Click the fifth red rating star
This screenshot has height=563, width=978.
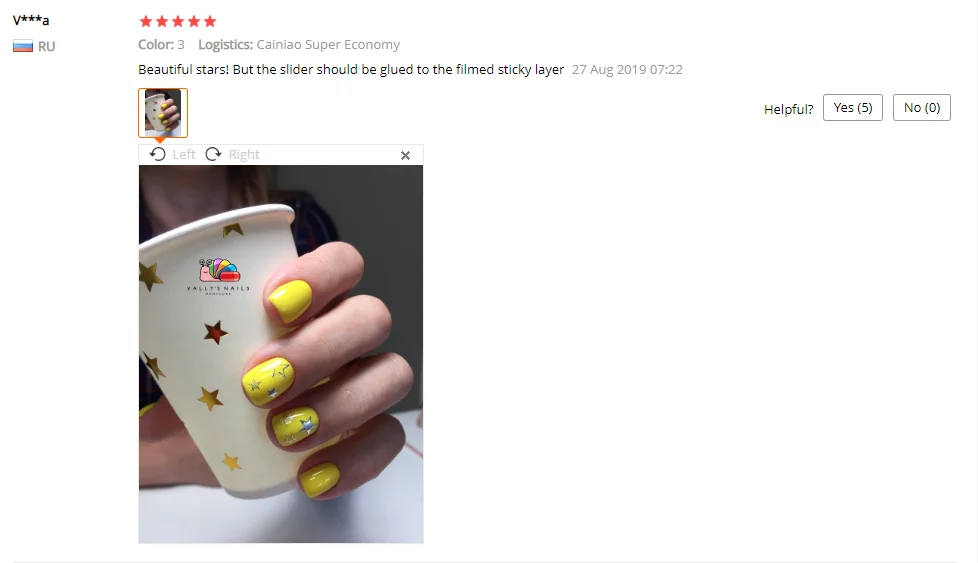coord(210,22)
